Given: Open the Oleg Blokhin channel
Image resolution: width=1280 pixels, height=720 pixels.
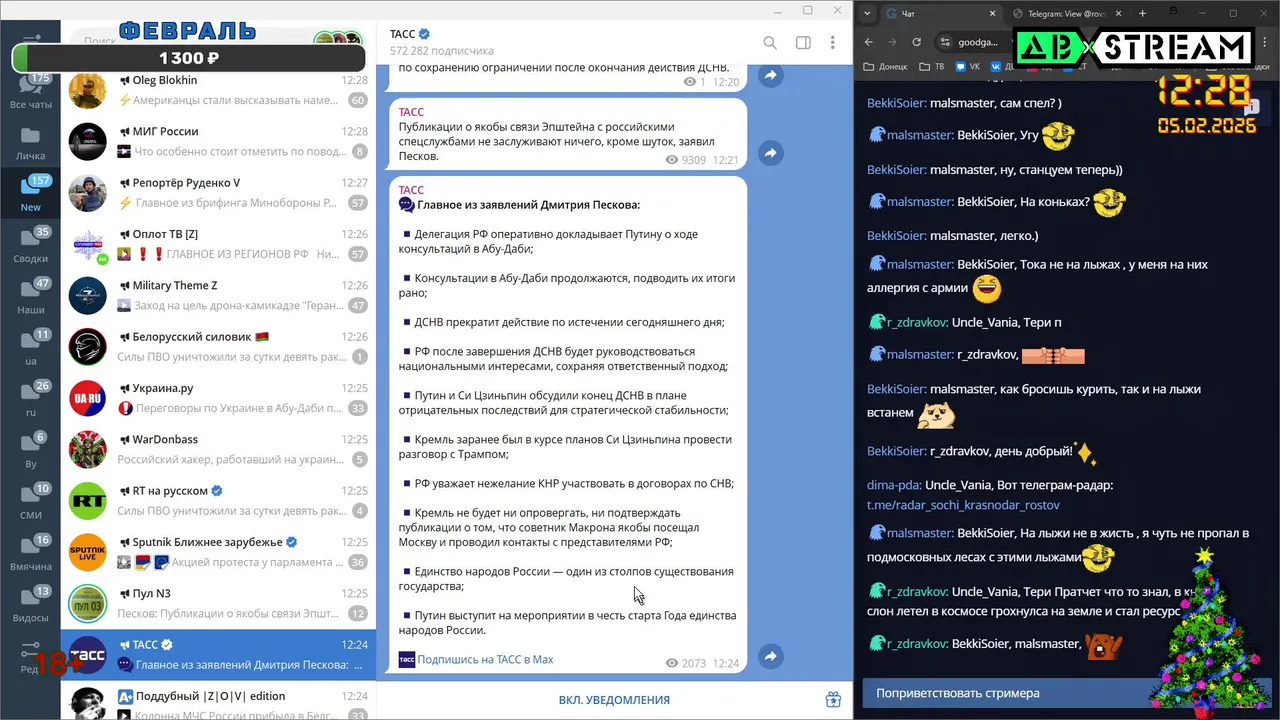Looking at the screenshot, I should pos(218,90).
